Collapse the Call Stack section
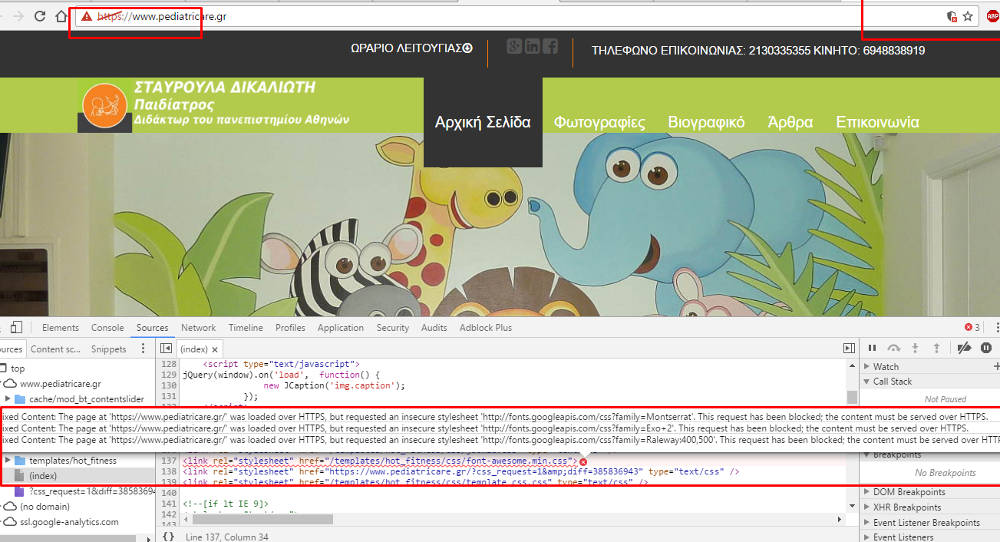This screenshot has height=542, width=1000. (x=867, y=381)
